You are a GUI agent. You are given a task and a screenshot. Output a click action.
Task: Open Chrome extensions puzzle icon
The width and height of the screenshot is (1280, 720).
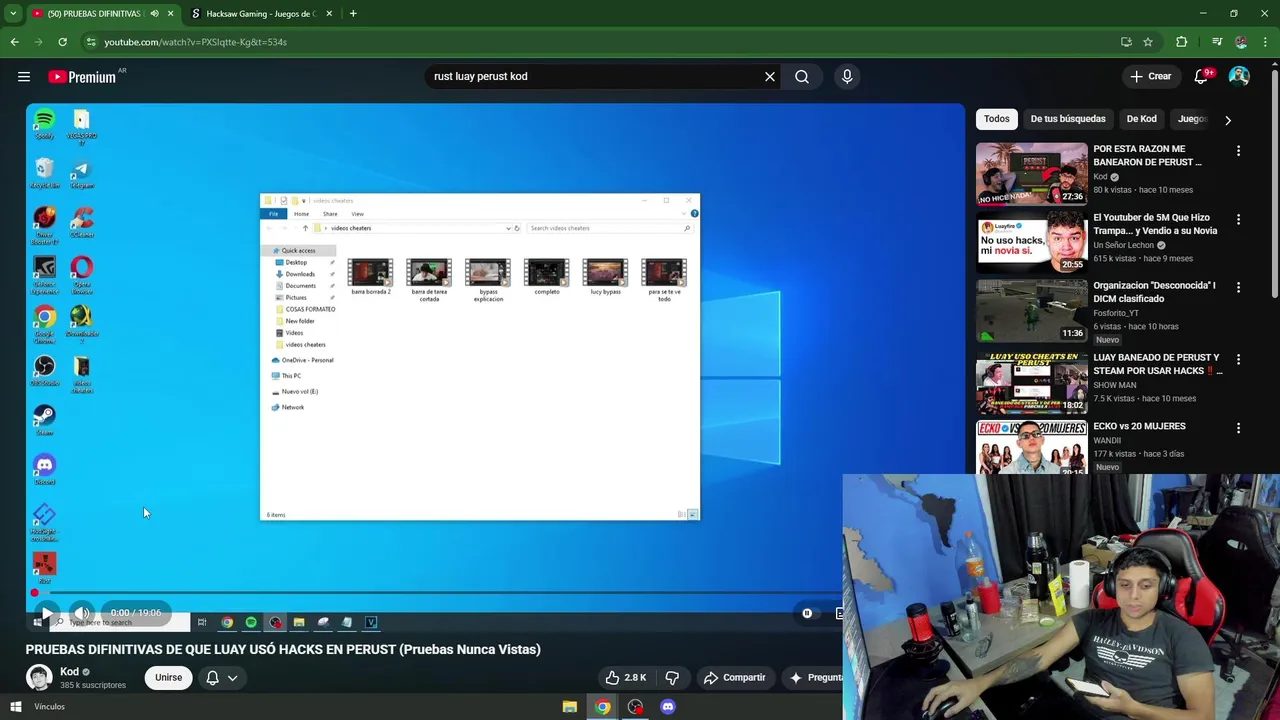click(x=1182, y=42)
